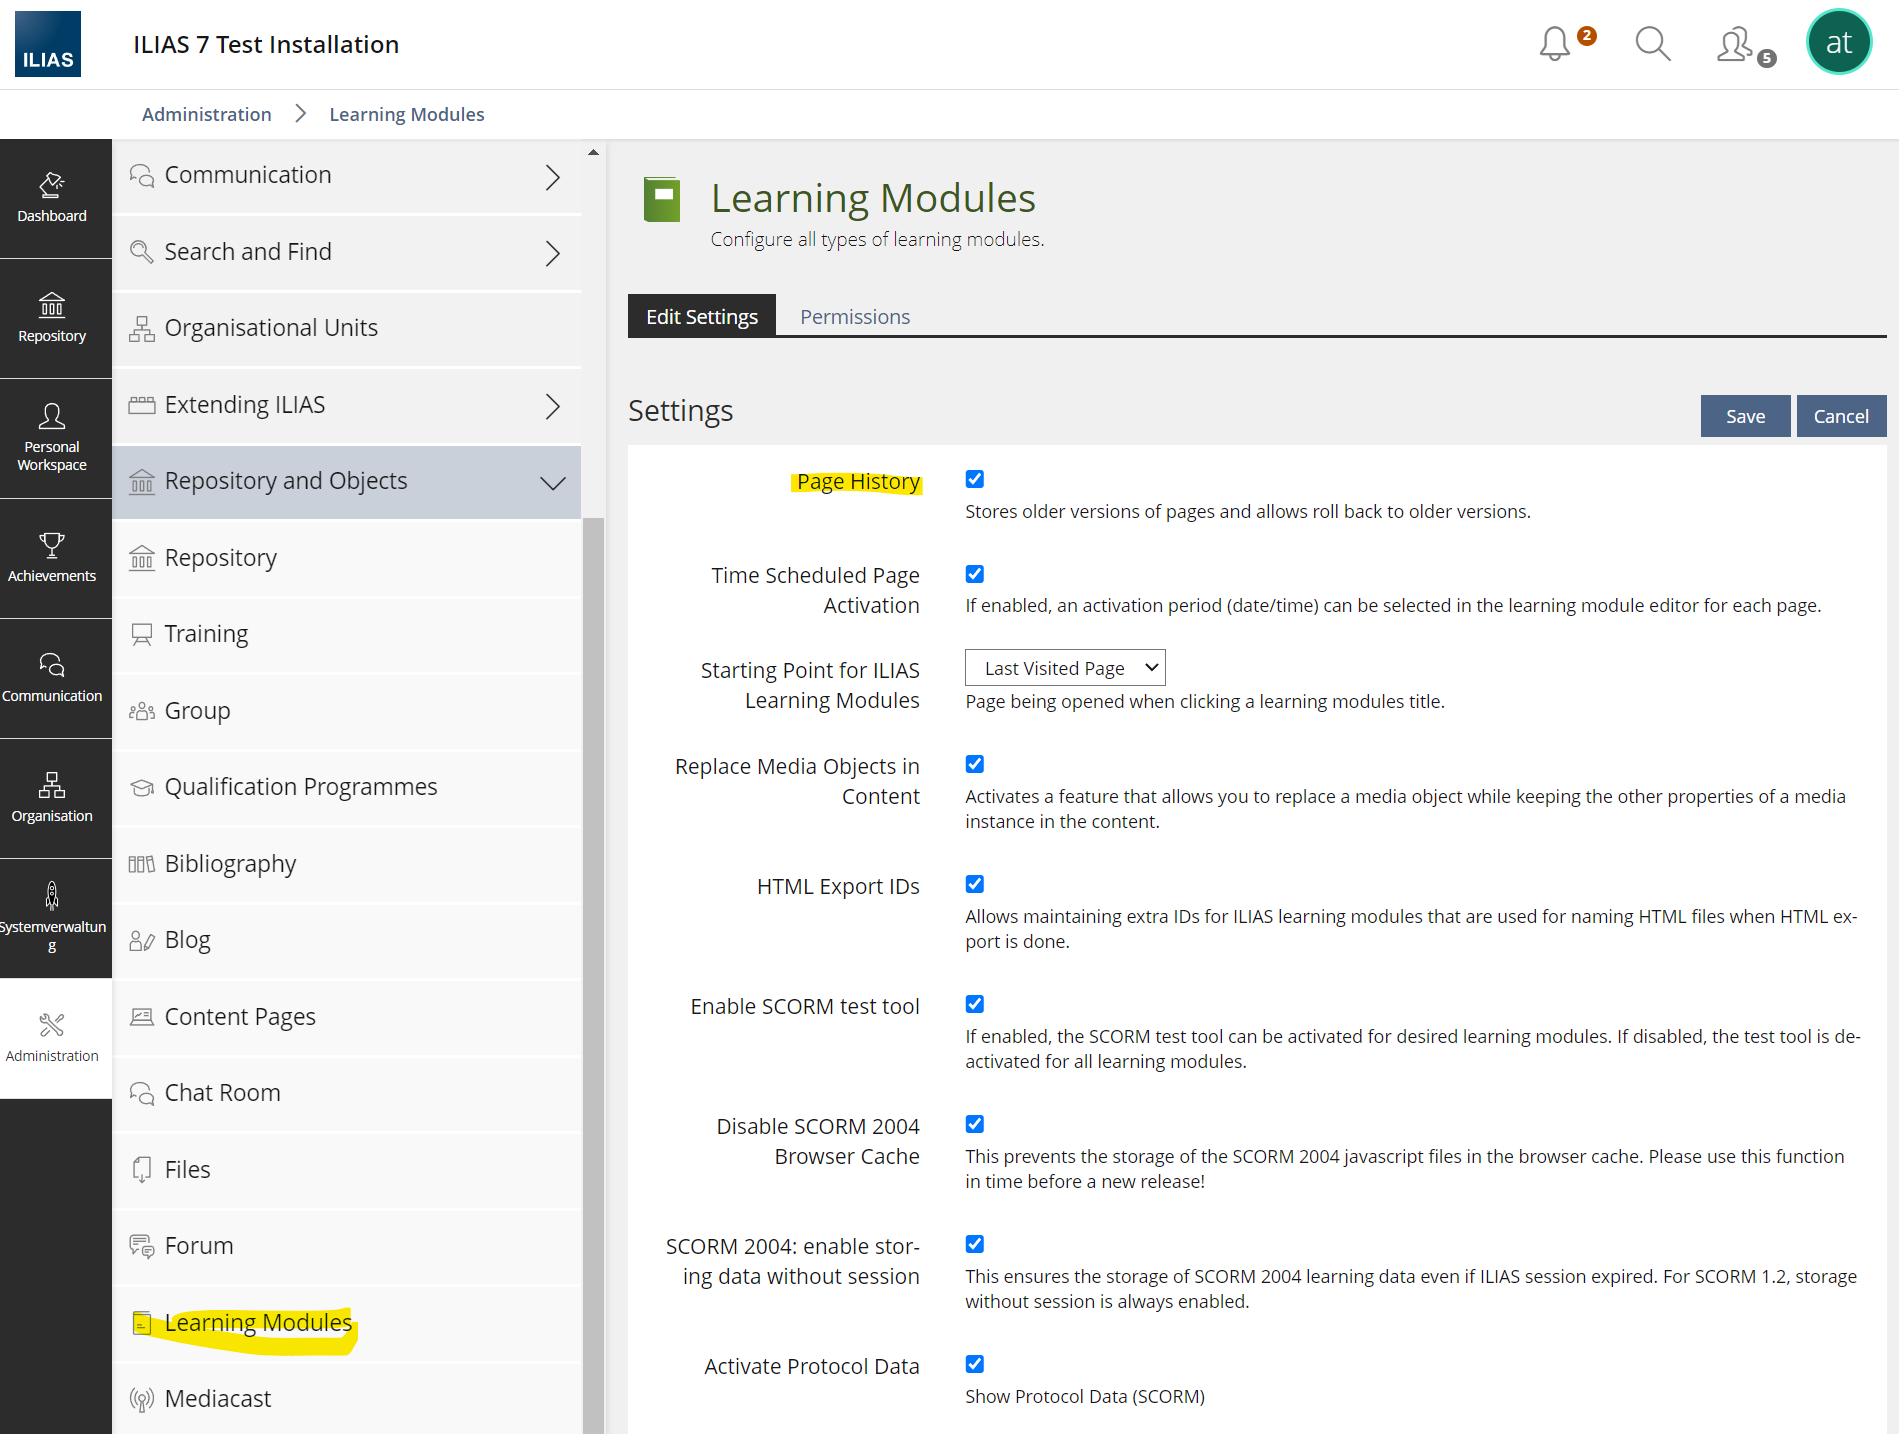This screenshot has width=1899, height=1434.
Task: Open the notifications bell icon
Action: [x=1555, y=44]
